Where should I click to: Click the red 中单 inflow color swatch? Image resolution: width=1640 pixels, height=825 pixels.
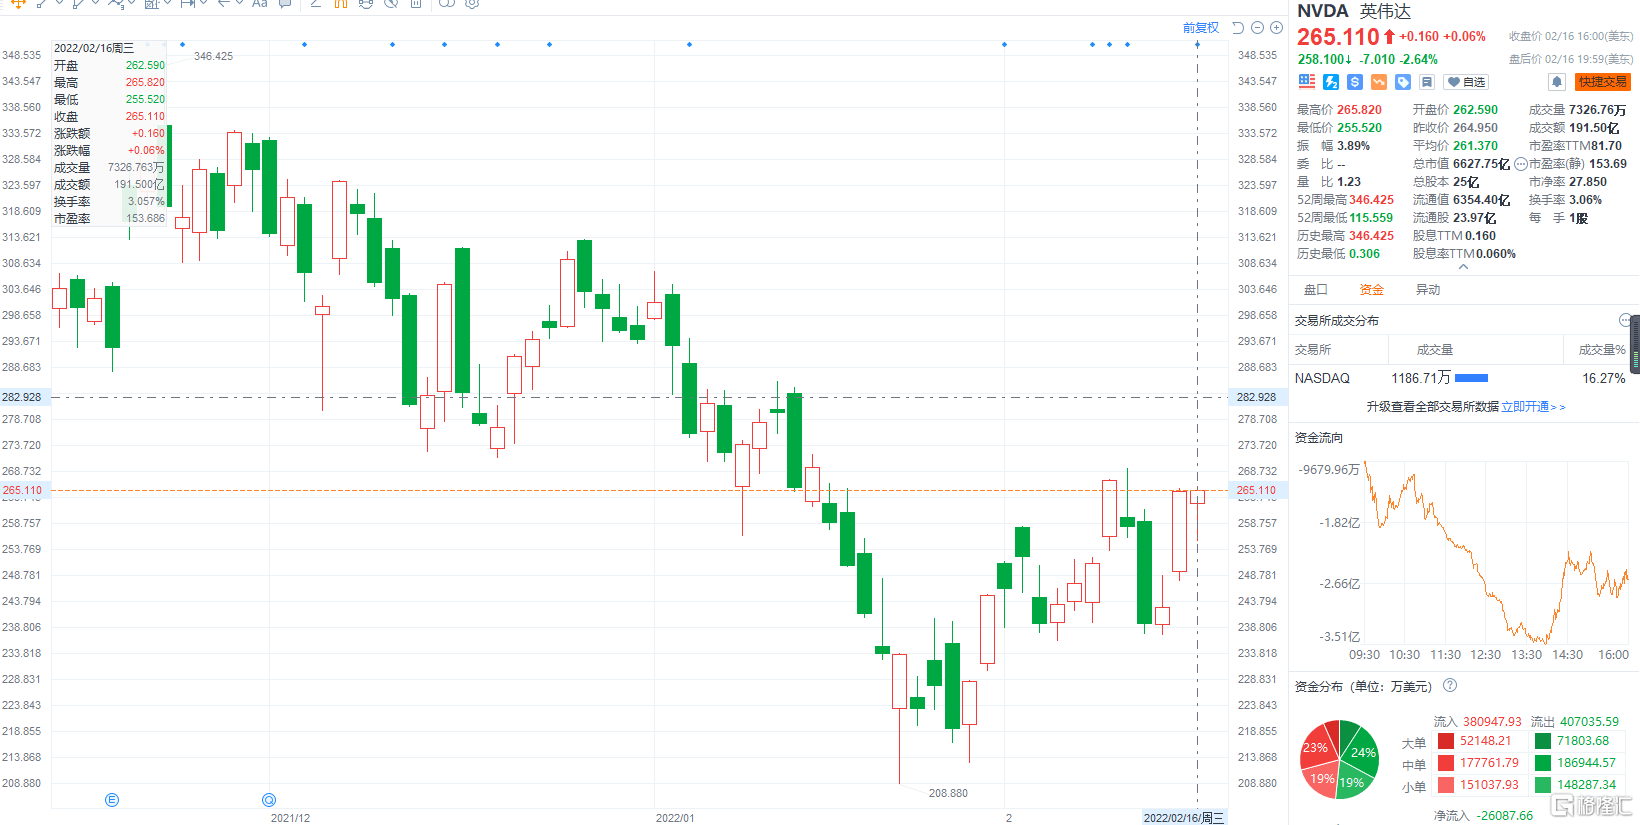click(x=1445, y=763)
